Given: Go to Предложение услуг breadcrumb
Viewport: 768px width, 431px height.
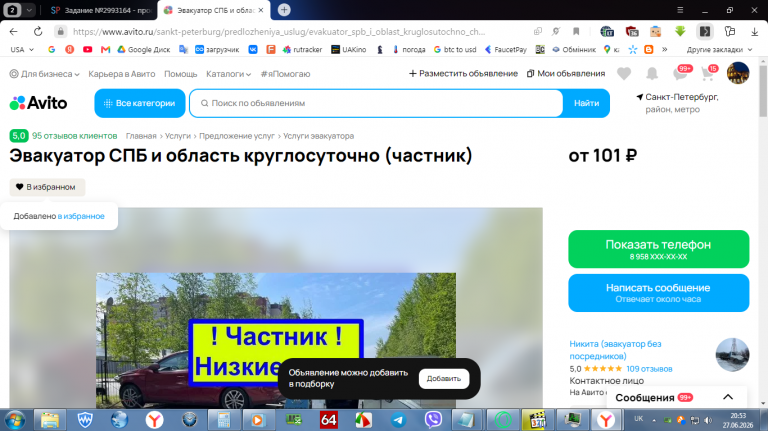Looking at the screenshot, I should click(x=237, y=136).
